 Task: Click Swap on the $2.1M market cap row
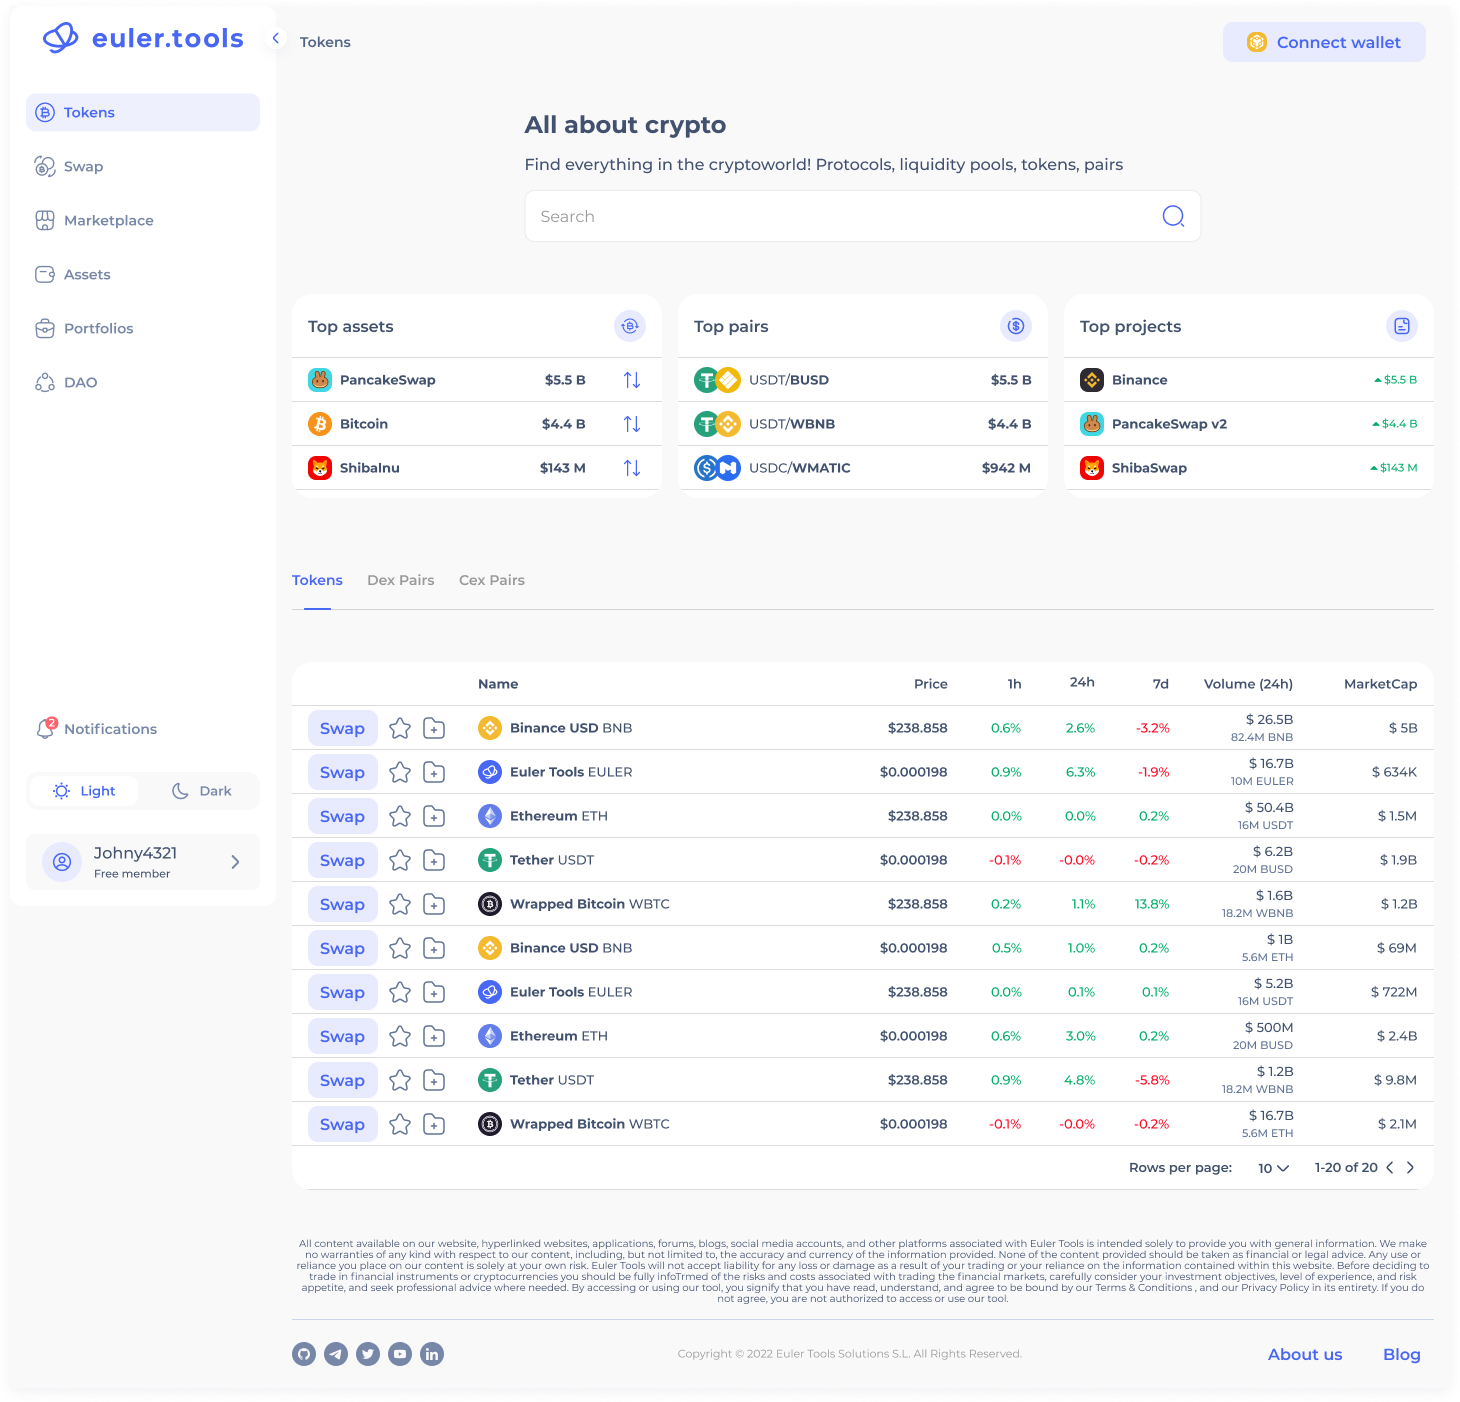coord(342,1124)
